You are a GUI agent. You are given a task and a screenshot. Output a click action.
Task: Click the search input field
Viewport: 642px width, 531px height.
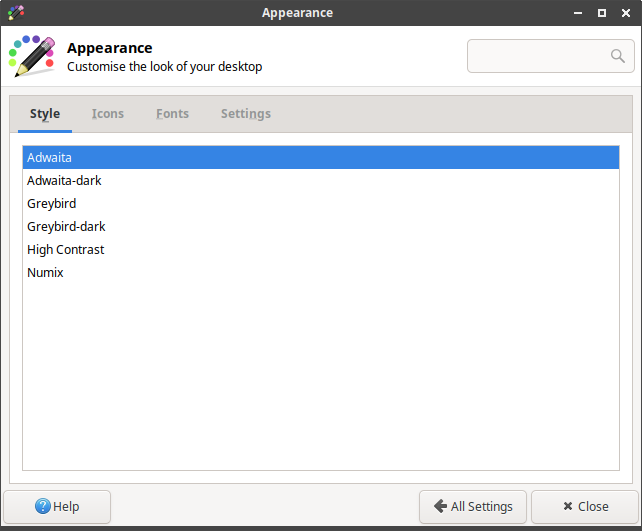(550, 56)
